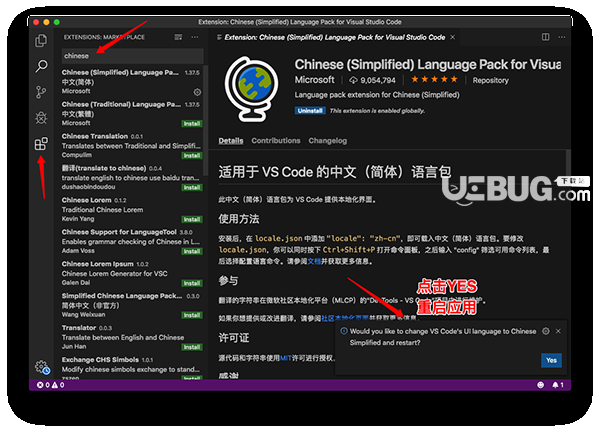
Task: Select Chinese (Traditional) Language Pack list item
Action: pos(132,114)
